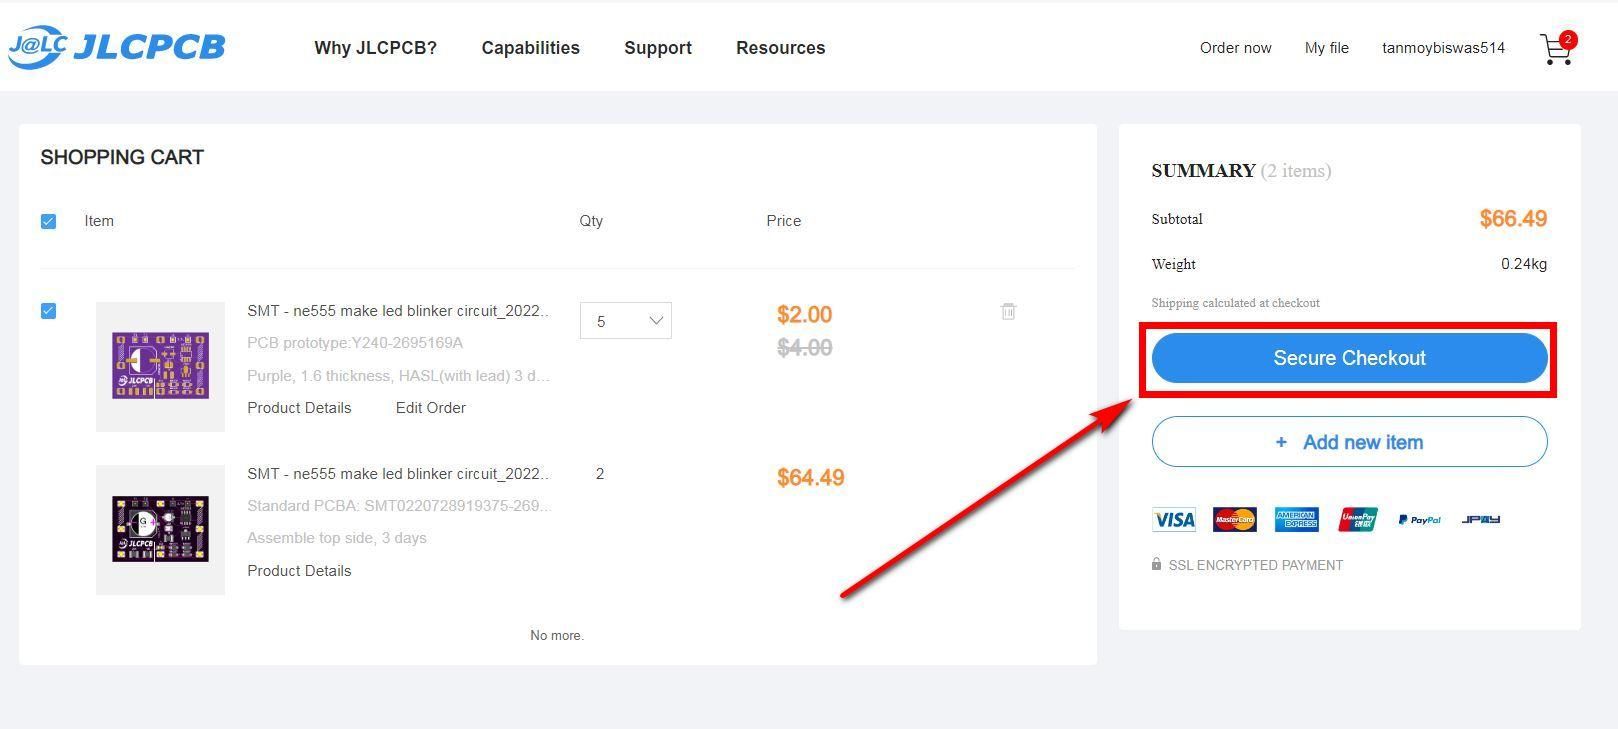Open My file
This screenshot has height=729, width=1618.
point(1327,48)
